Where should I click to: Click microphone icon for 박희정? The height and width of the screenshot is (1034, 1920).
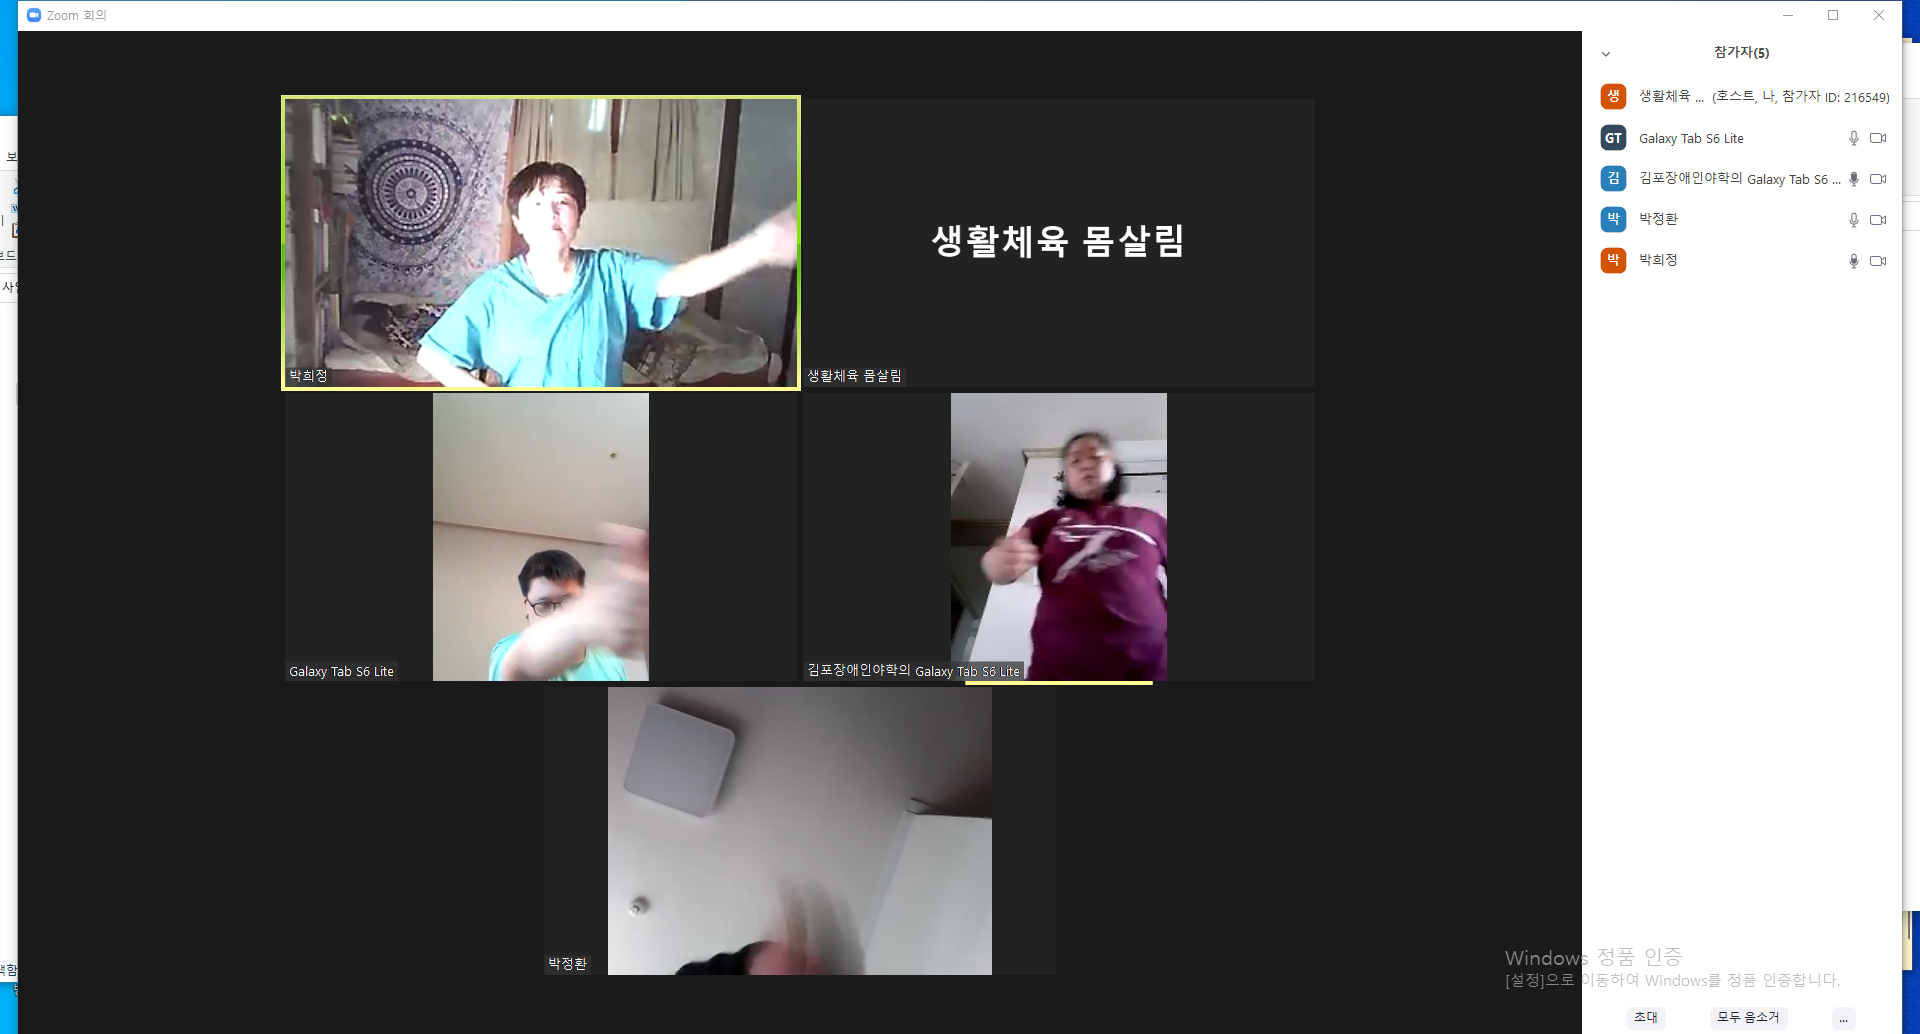pyautogui.click(x=1853, y=261)
